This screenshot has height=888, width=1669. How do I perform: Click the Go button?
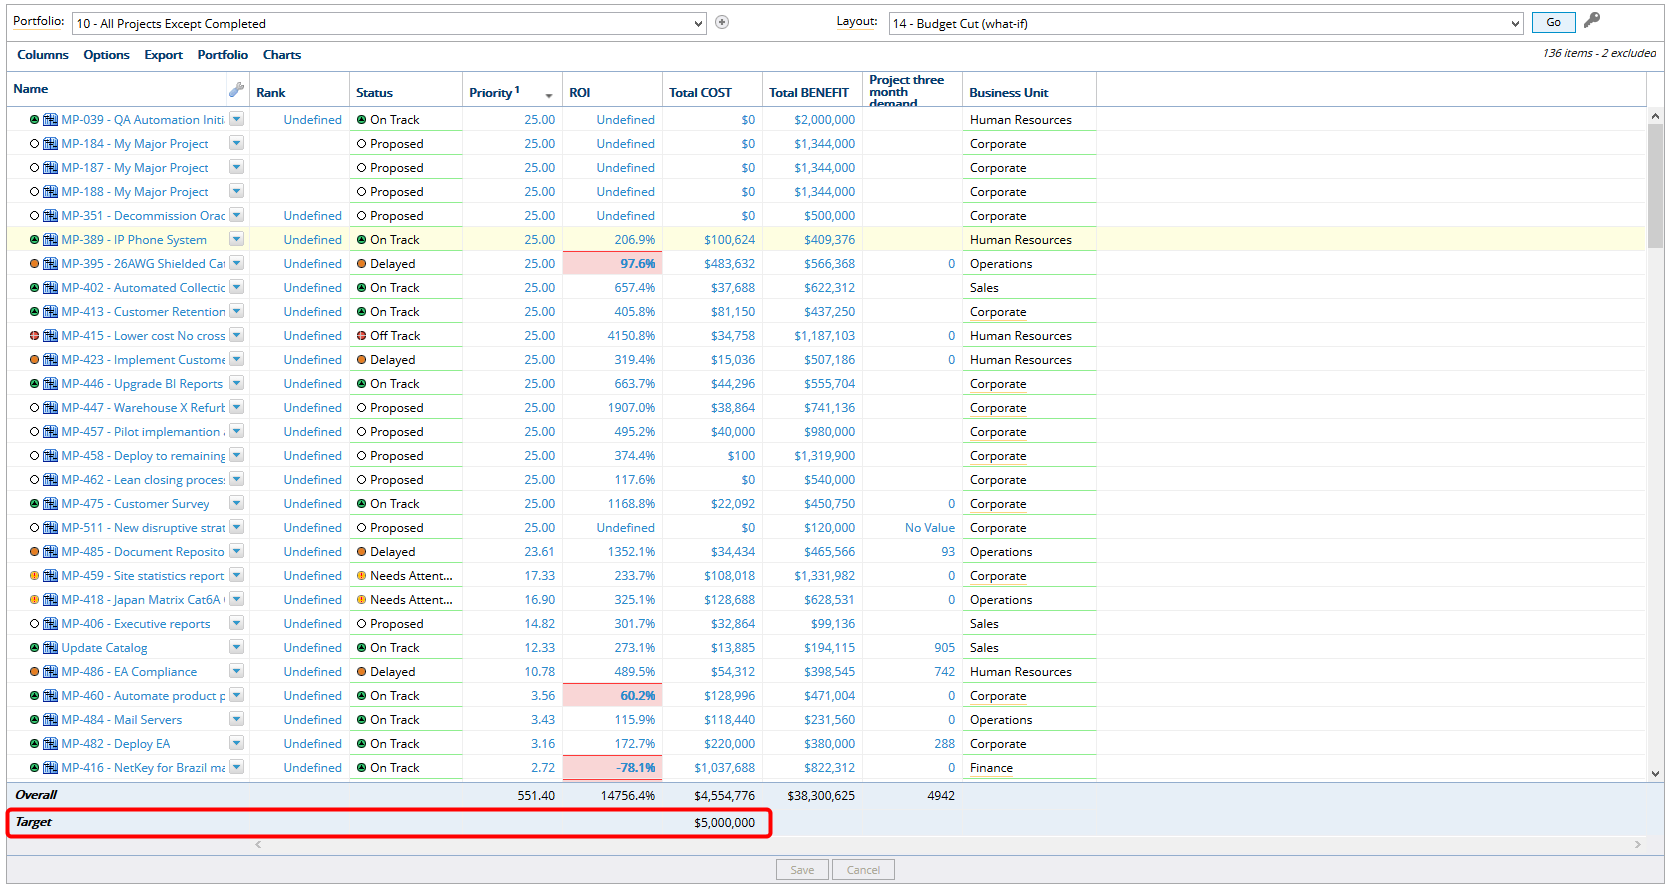(1553, 22)
